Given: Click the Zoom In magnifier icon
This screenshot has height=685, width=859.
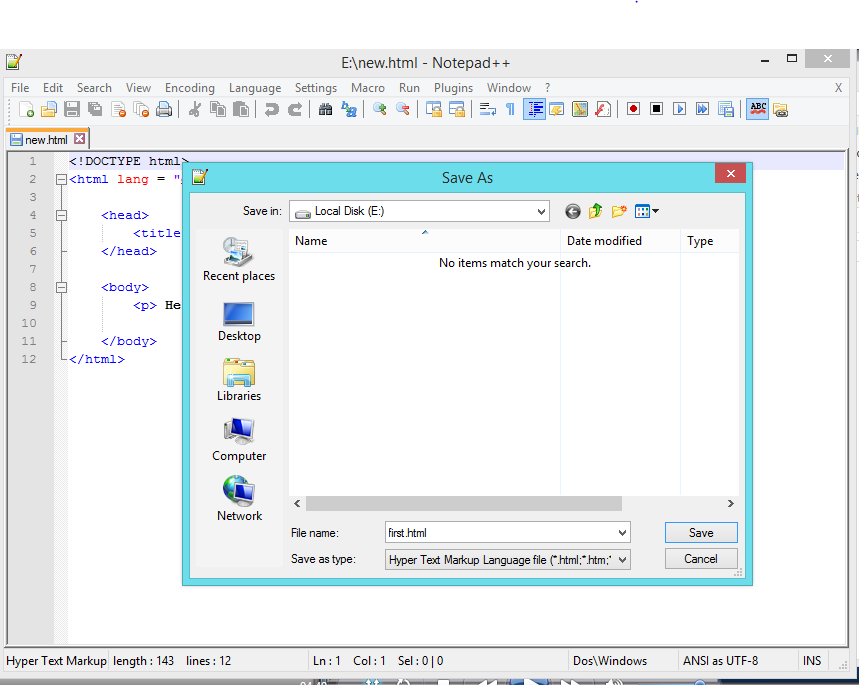Looking at the screenshot, I should point(379,110).
